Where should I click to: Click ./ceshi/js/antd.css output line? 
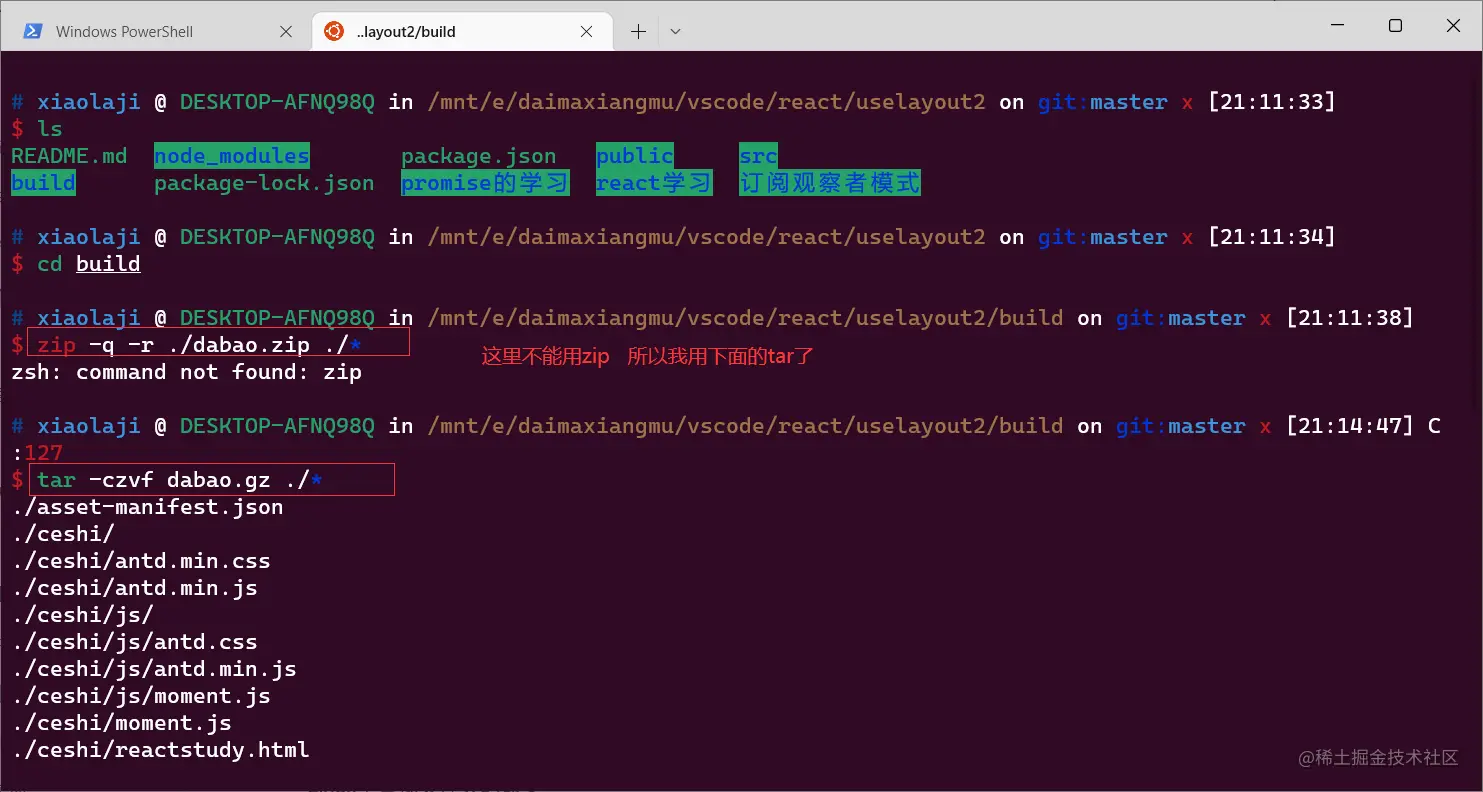click(x=134, y=642)
